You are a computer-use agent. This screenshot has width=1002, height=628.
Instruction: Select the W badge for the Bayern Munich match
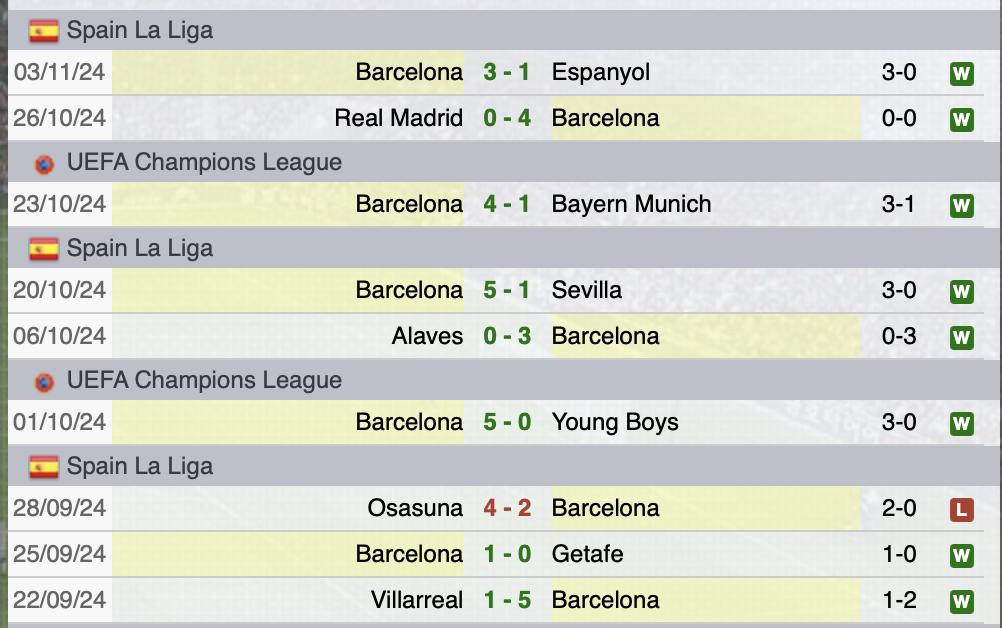pyautogui.click(x=961, y=203)
